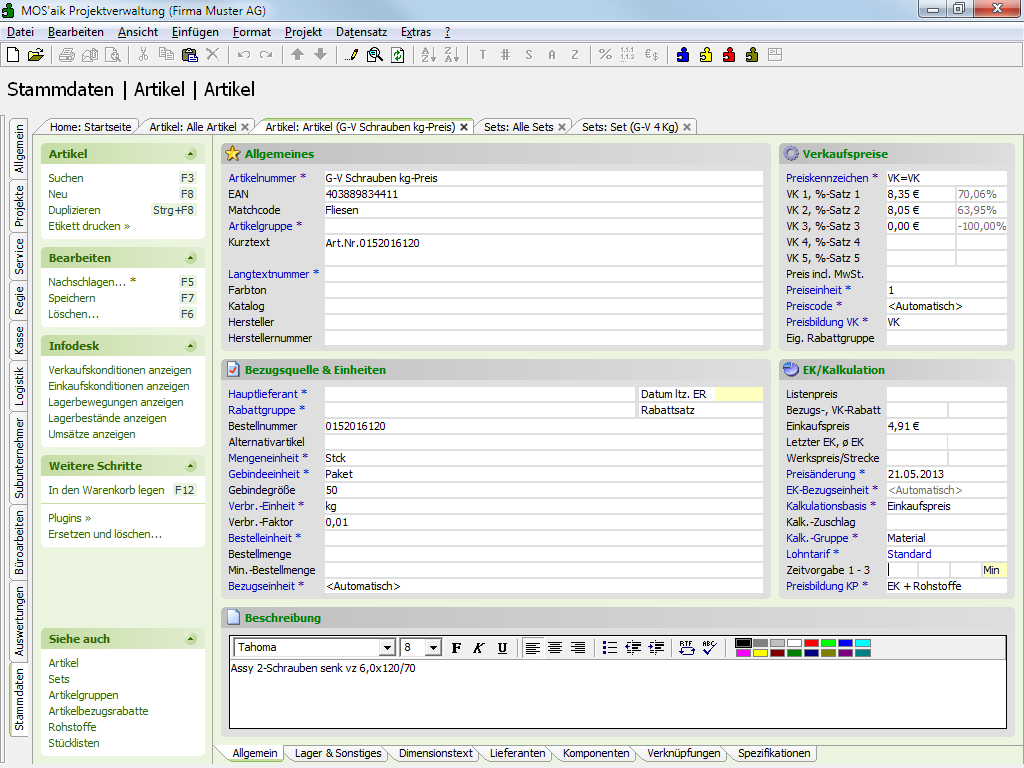1024x768 pixels.
Task: Set centered text alignment in description editor
Action: (x=555, y=648)
